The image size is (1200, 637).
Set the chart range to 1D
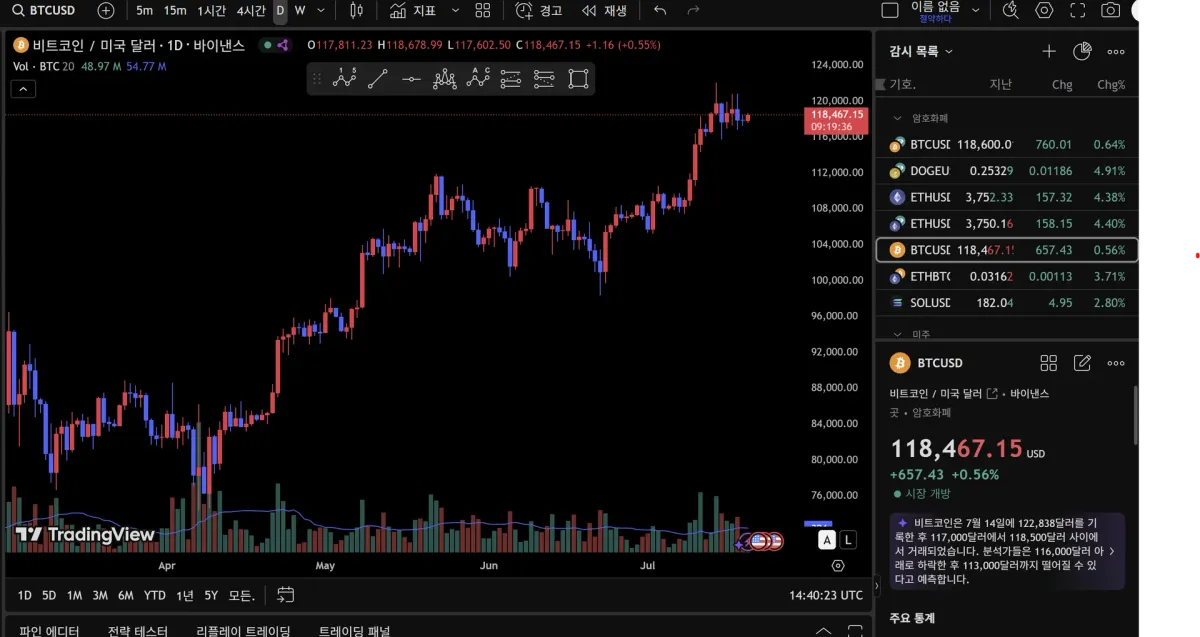(x=24, y=595)
